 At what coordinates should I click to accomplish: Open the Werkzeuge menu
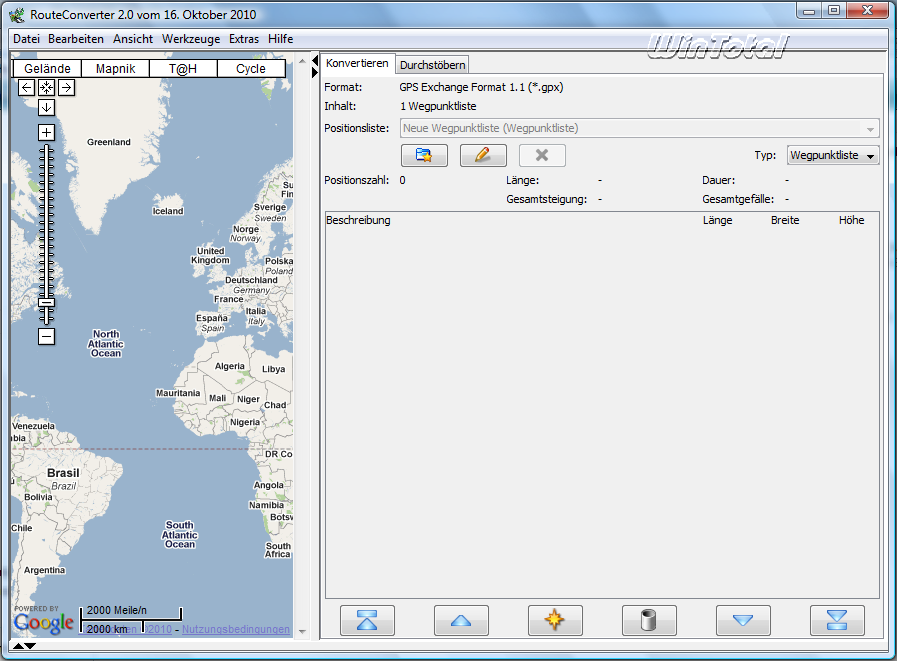(x=191, y=39)
